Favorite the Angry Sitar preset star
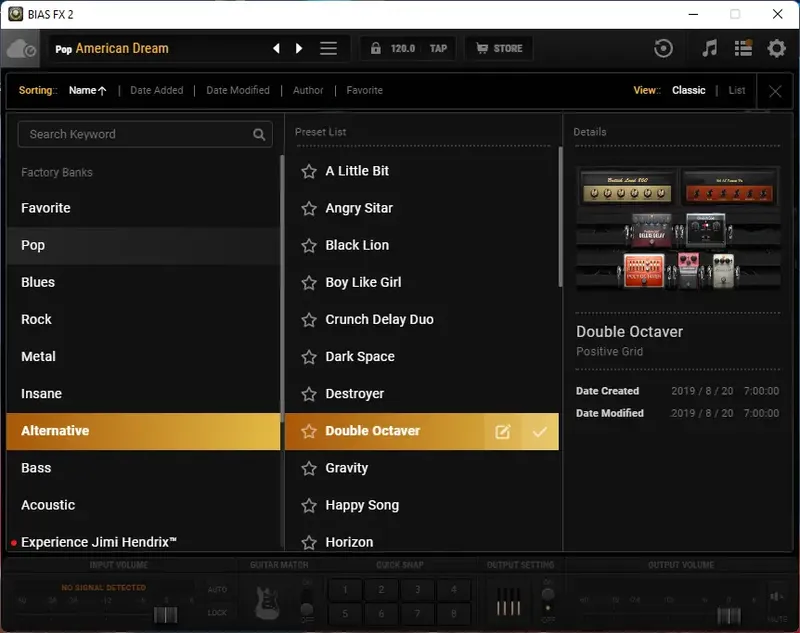This screenshot has height=633, width=800. pyautogui.click(x=309, y=208)
